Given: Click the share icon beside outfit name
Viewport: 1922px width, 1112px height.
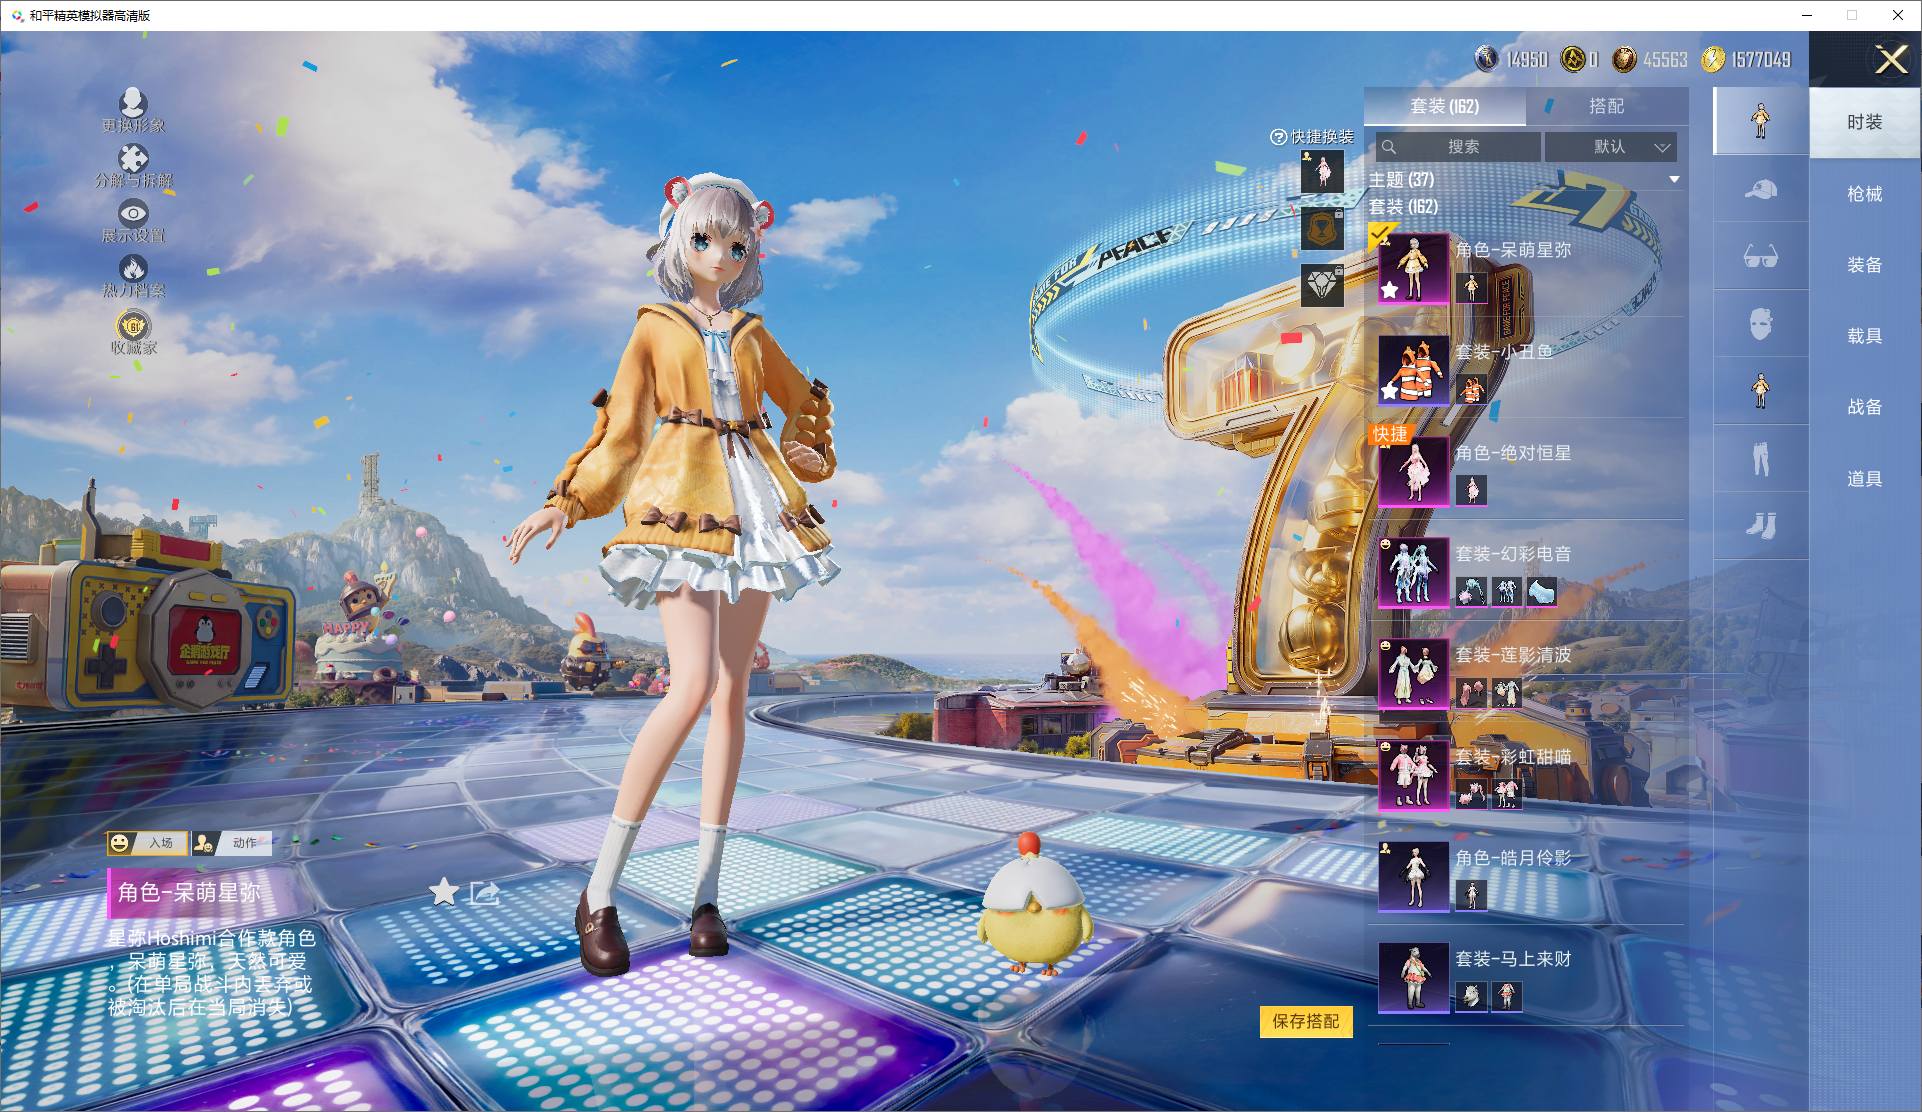Looking at the screenshot, I should pyautogui.click(x=485, y=892).
